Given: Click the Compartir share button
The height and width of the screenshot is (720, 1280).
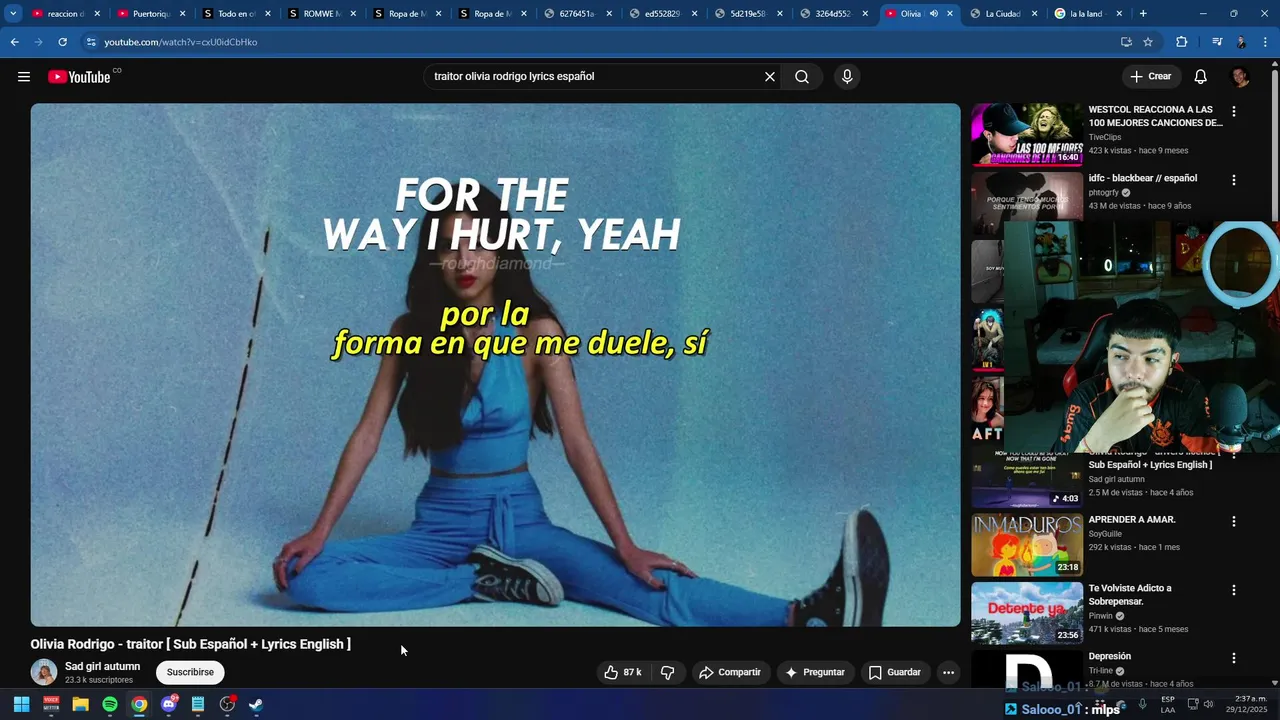Looking at the screenshot, I should (730, 672).
